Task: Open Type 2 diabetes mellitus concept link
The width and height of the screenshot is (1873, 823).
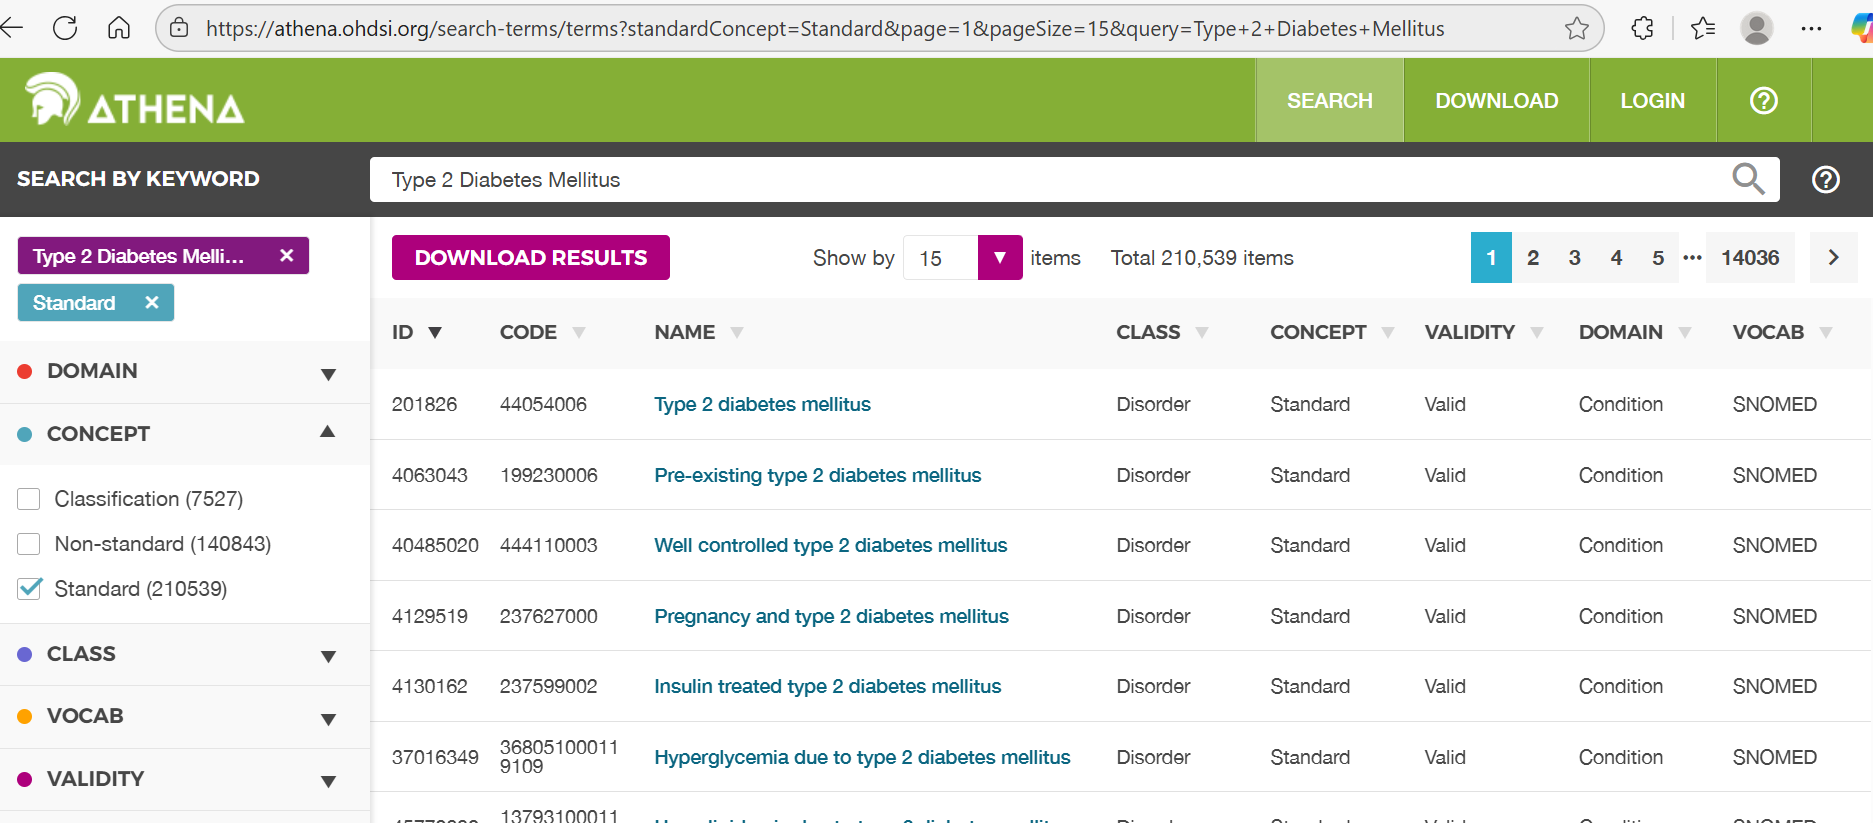Action: tap(762, 404)
